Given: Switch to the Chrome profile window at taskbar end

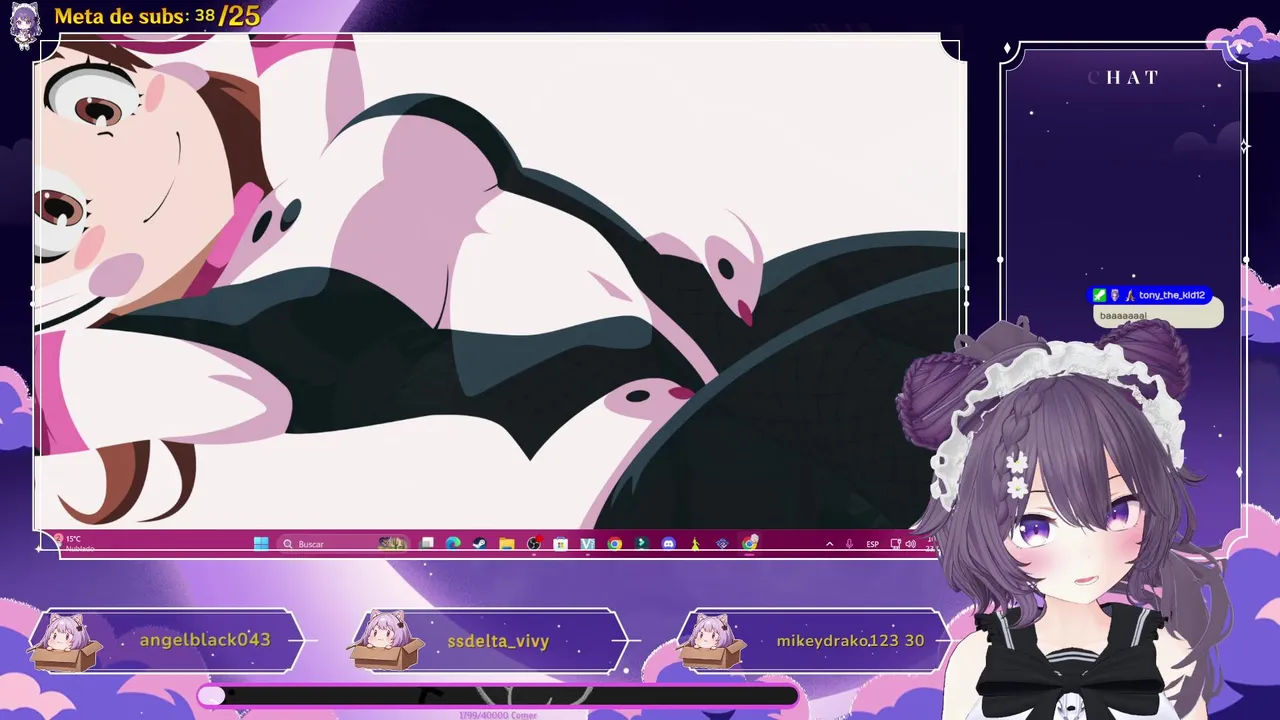Looking at the screenshot, I should pyautogui.click(x=749, y=543).
